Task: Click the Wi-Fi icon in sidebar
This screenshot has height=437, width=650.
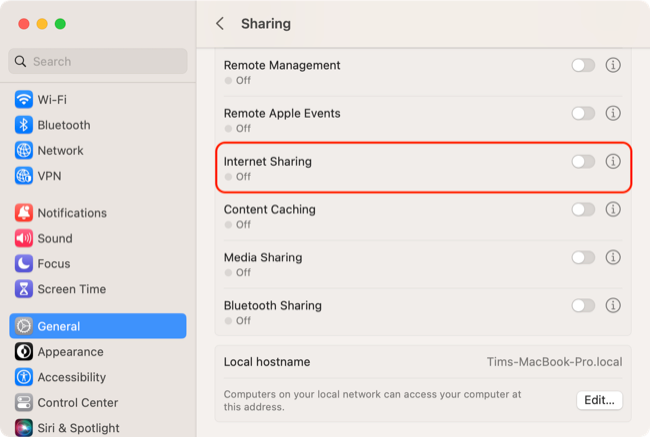Action: click(24, 100)
